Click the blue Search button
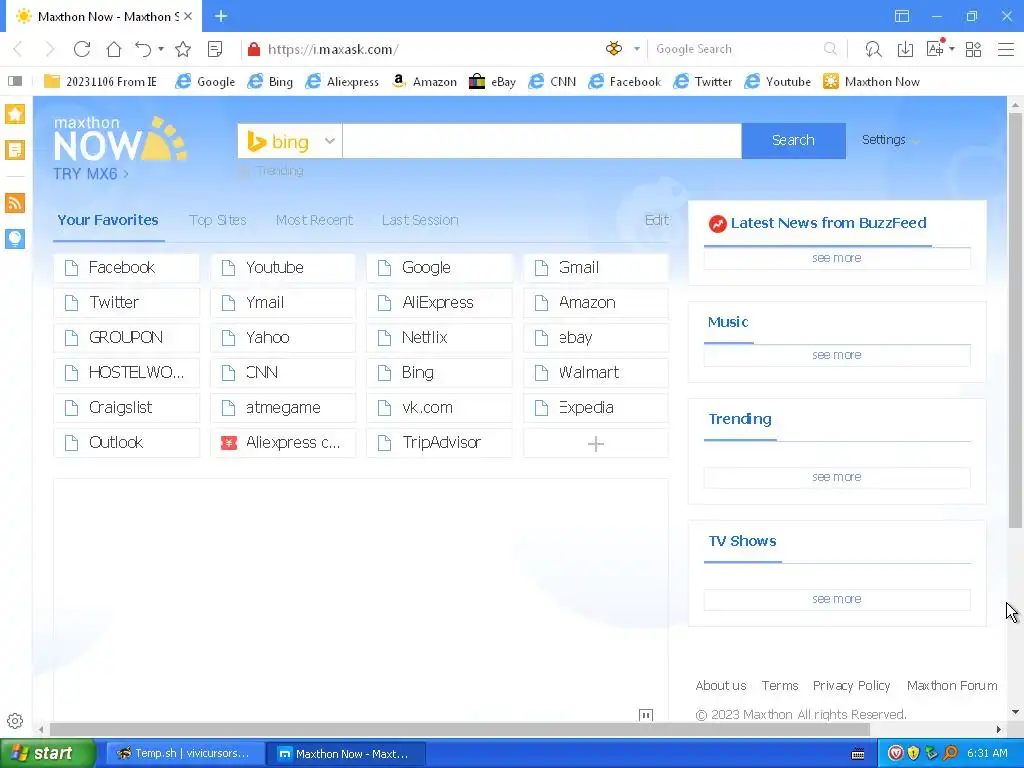The height and width of the screenshot is (768, 1024). click(793, 140)
